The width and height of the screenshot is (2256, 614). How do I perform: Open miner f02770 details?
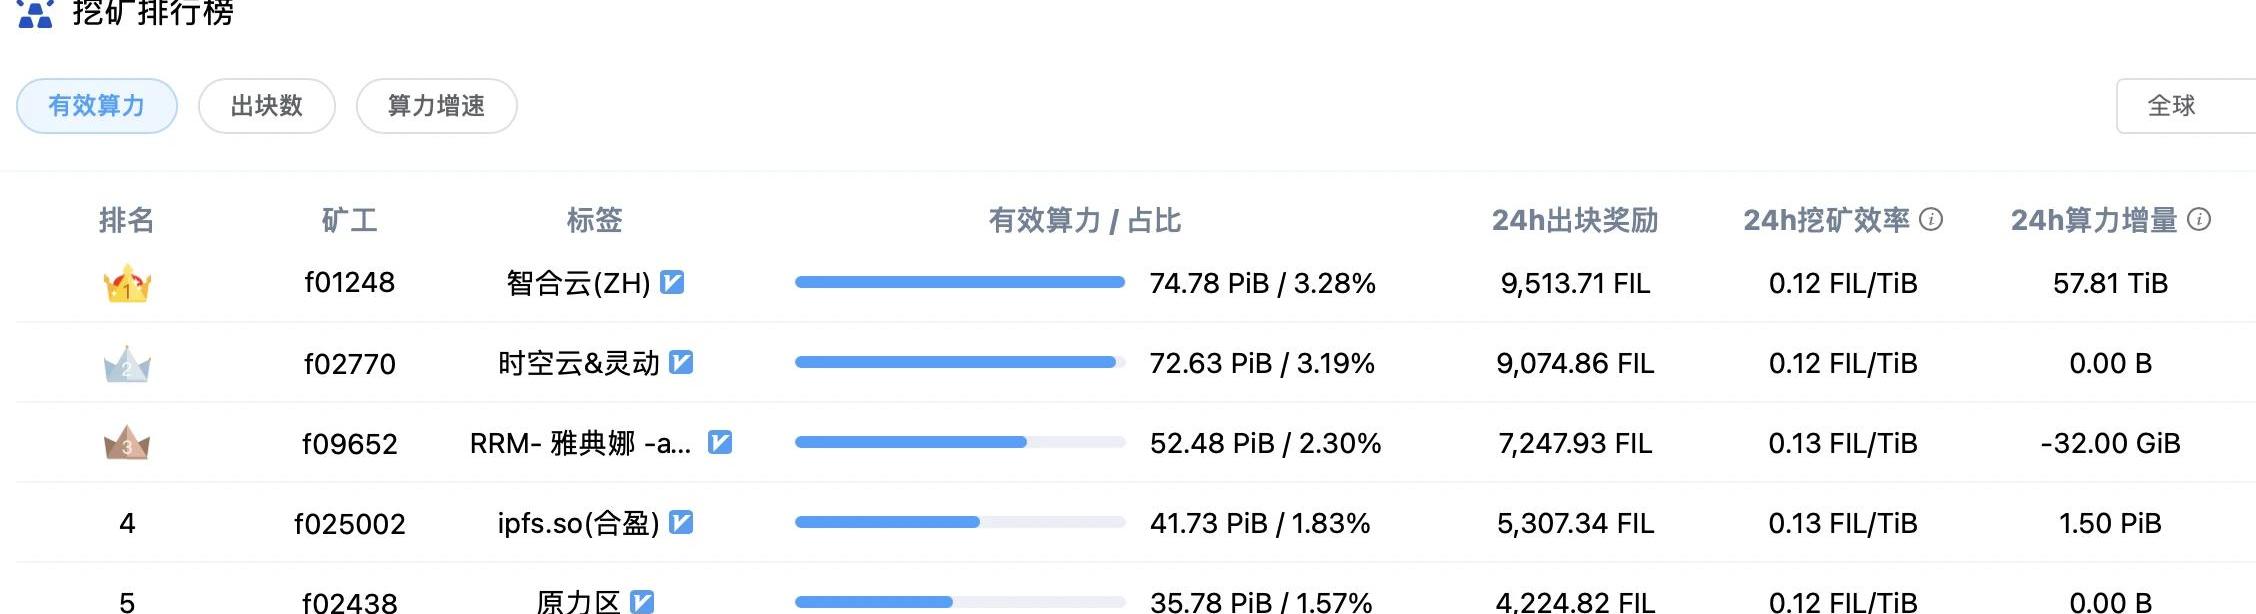[x=350, y=363]
